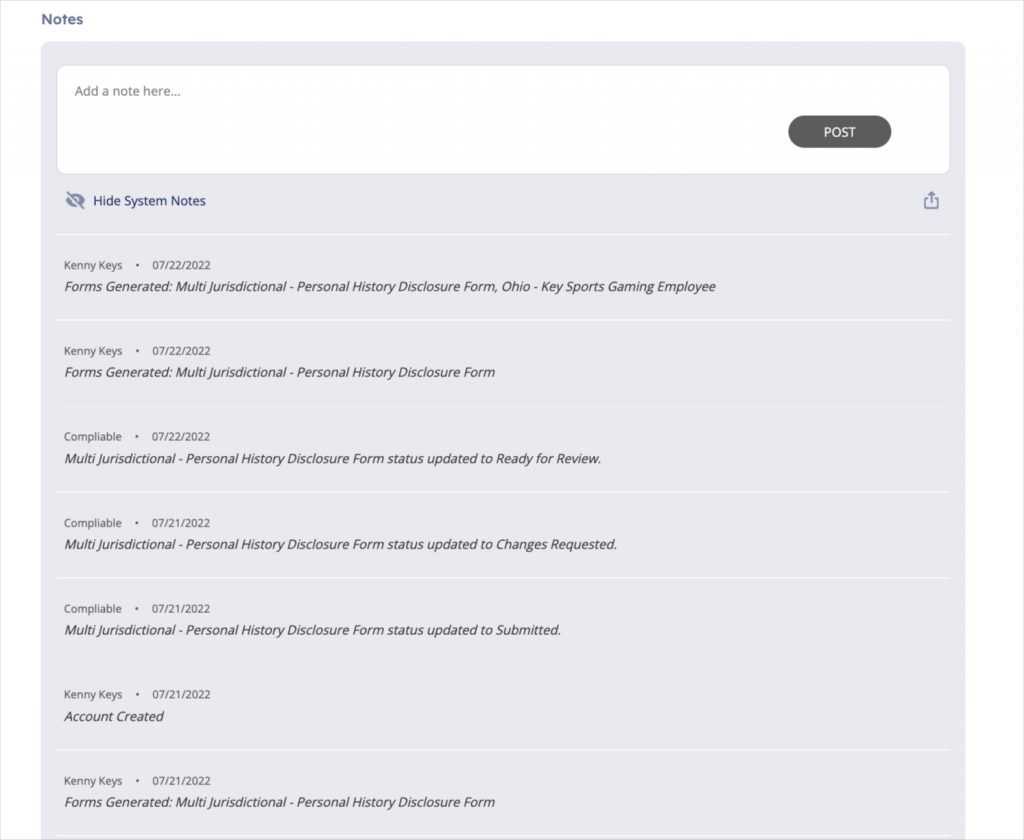The width and height of the screenshot is (1024, 840).
Task: Click Compliable author on Ready for Review note
Action: tap(93, 436)
